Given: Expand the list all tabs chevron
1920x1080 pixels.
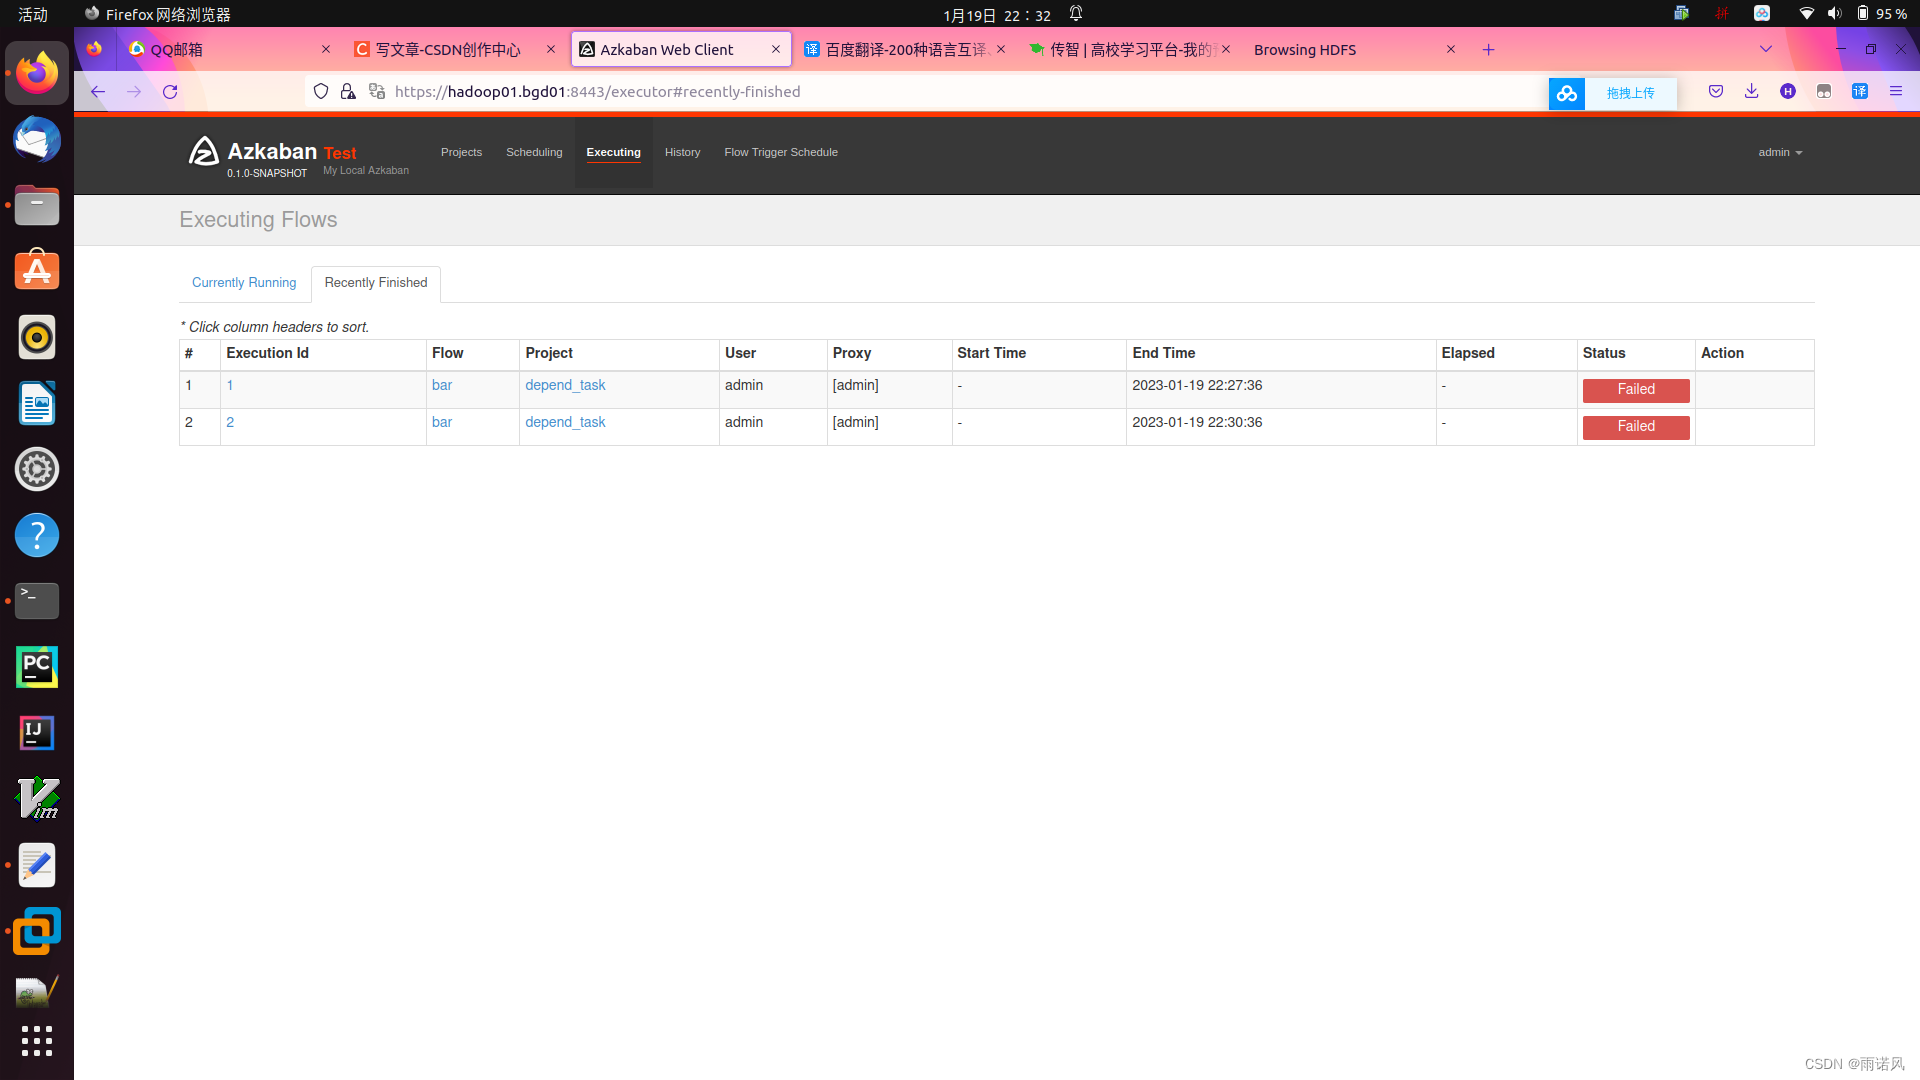Looking at the screenshot, I should [x=1765, y=50].
